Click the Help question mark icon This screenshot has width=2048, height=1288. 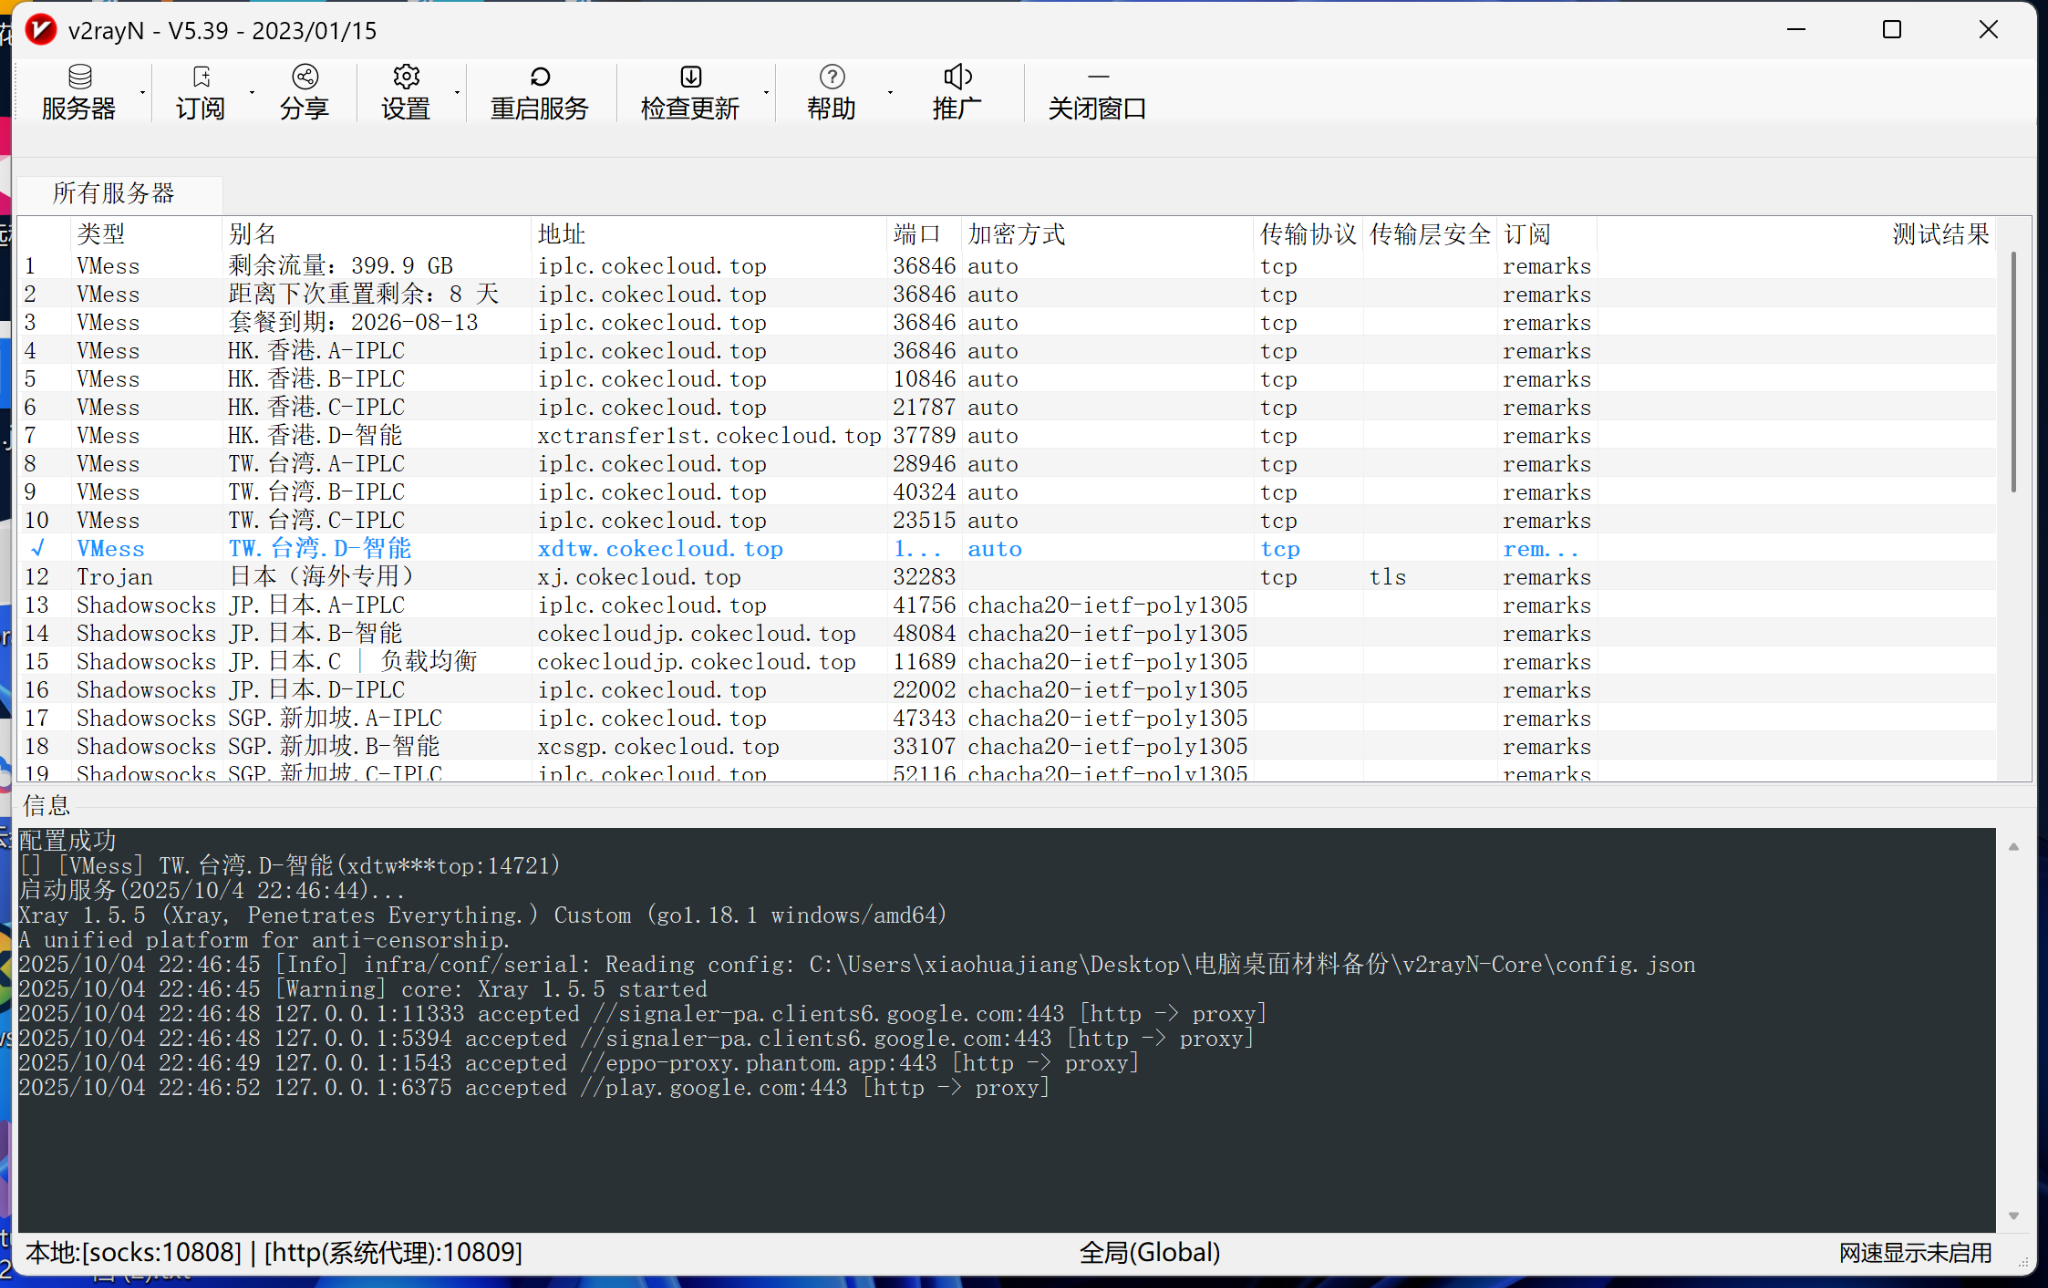pos(832,77)
